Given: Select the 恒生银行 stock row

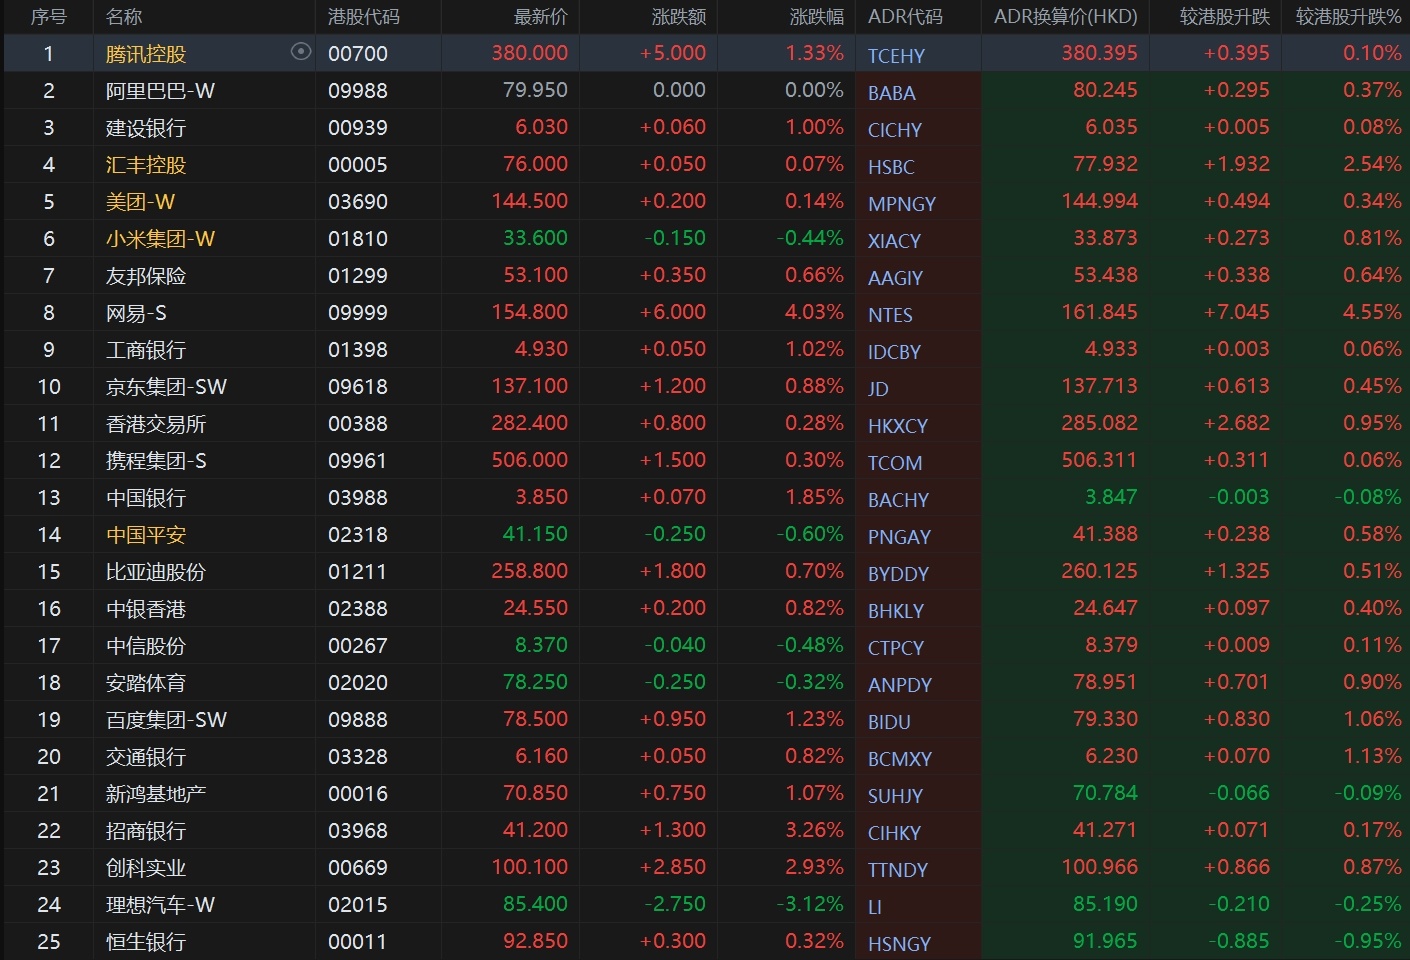Looking at the screenshot, I should tap(146, 942).
